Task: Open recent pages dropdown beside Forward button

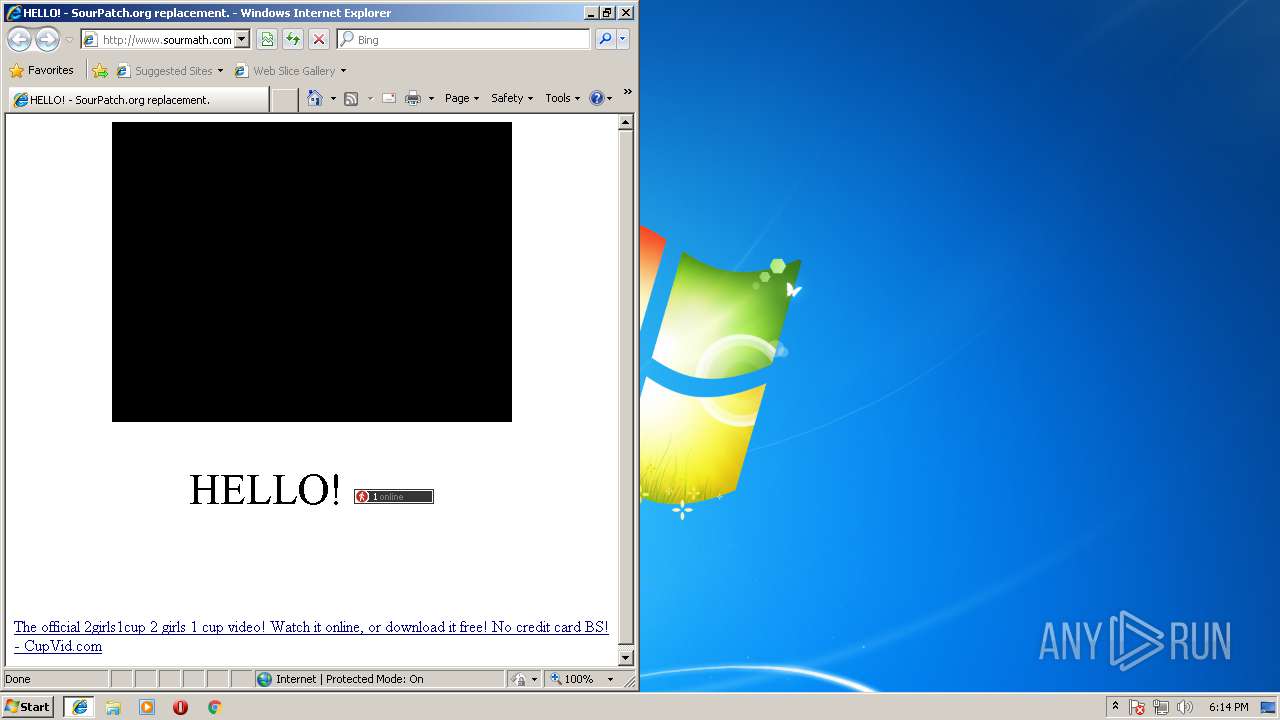Action: coord(69,40)
